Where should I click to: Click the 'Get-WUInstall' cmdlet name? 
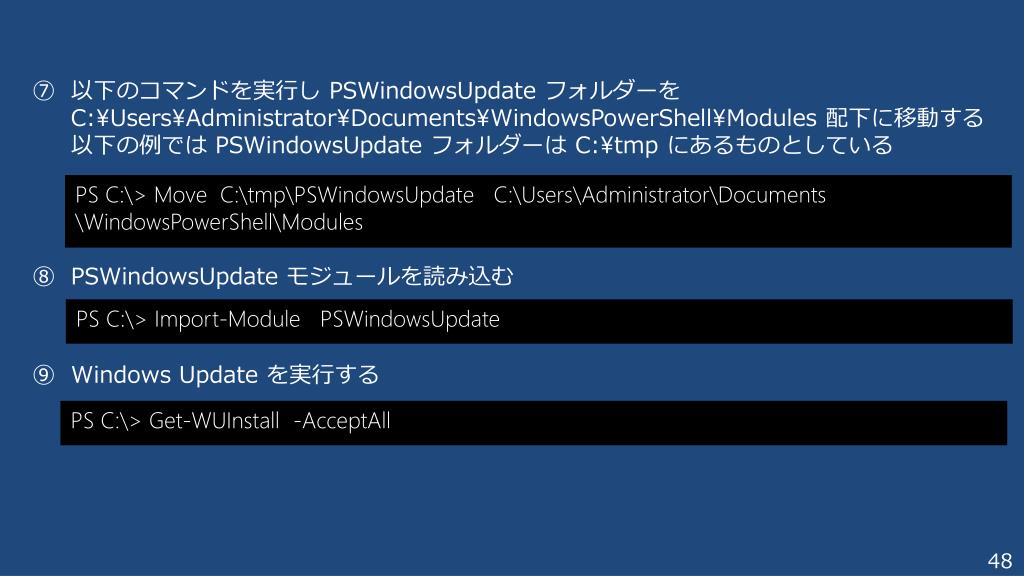click(x=214, y=421)
